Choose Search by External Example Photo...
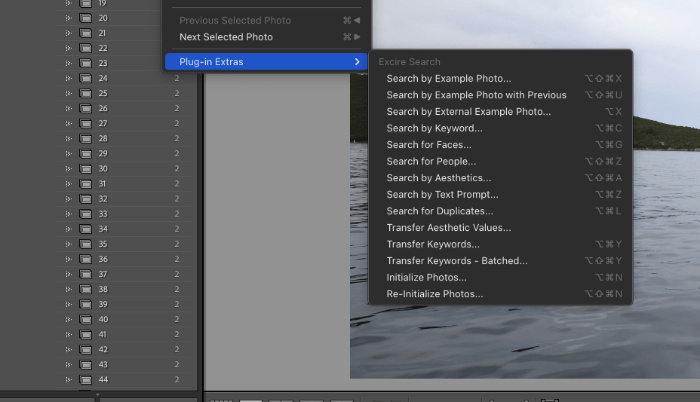This screenshot has height=402, width=700. pos(500,112)
